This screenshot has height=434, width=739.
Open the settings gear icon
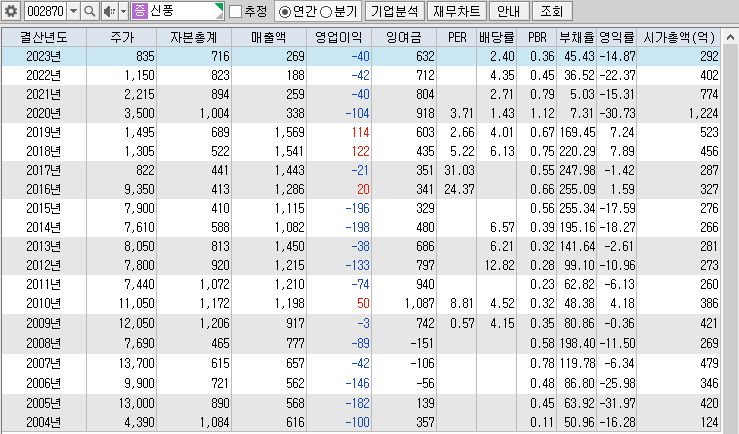(11, 11)
